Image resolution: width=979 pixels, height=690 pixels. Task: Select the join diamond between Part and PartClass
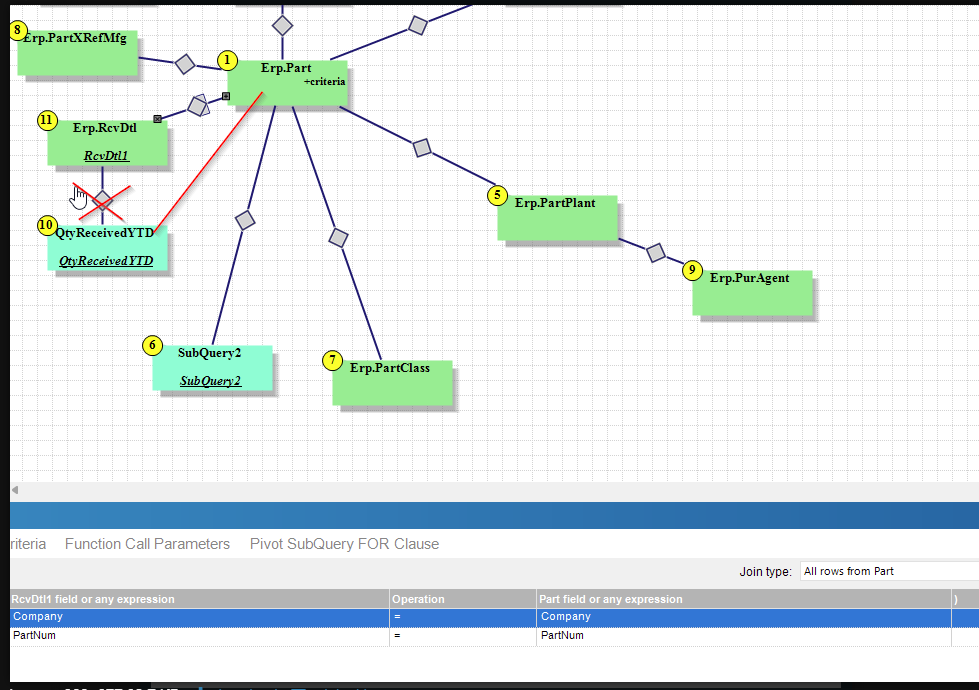tap(338, 238)
